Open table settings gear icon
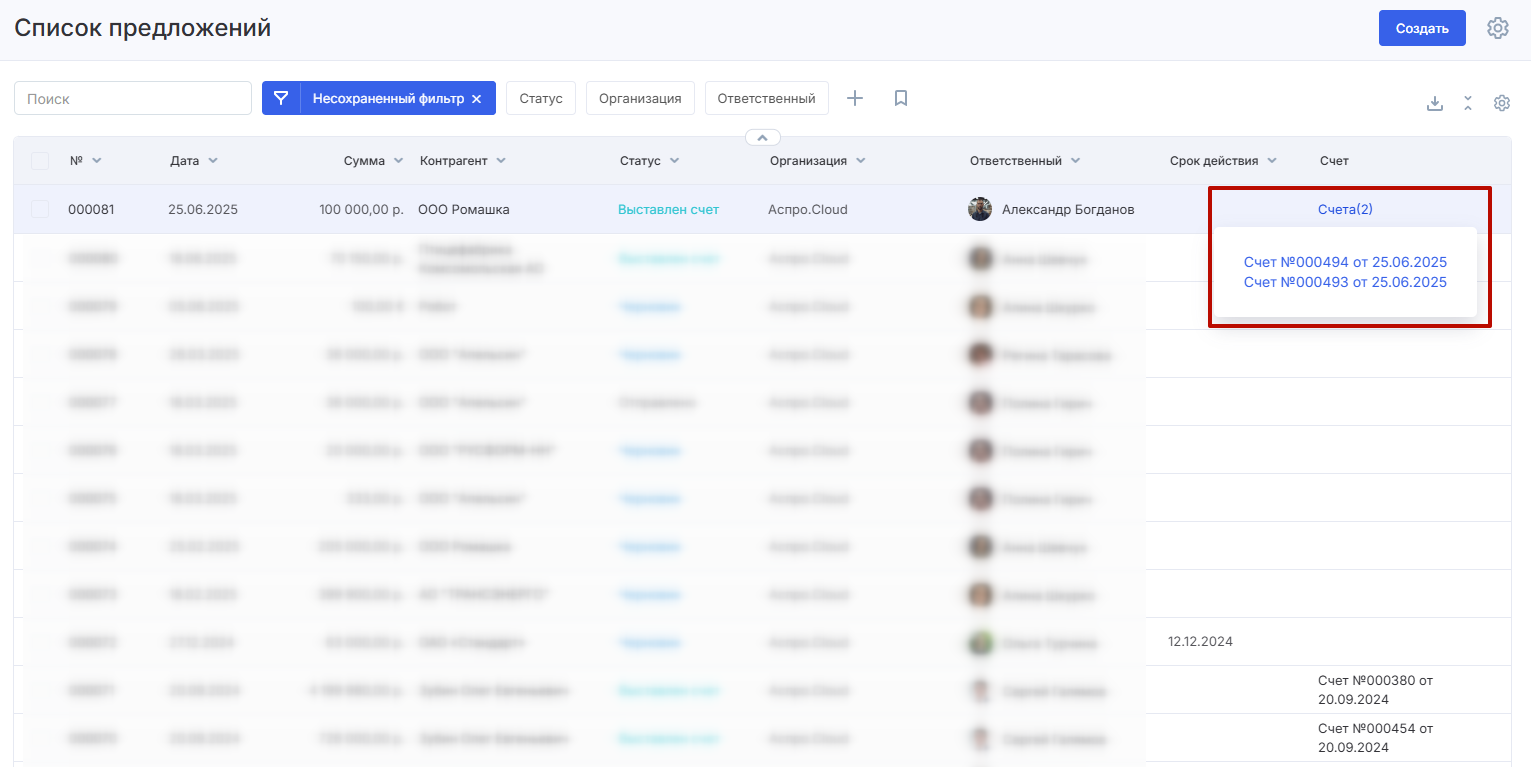The image size is (1531, 767). [1501, 103]
